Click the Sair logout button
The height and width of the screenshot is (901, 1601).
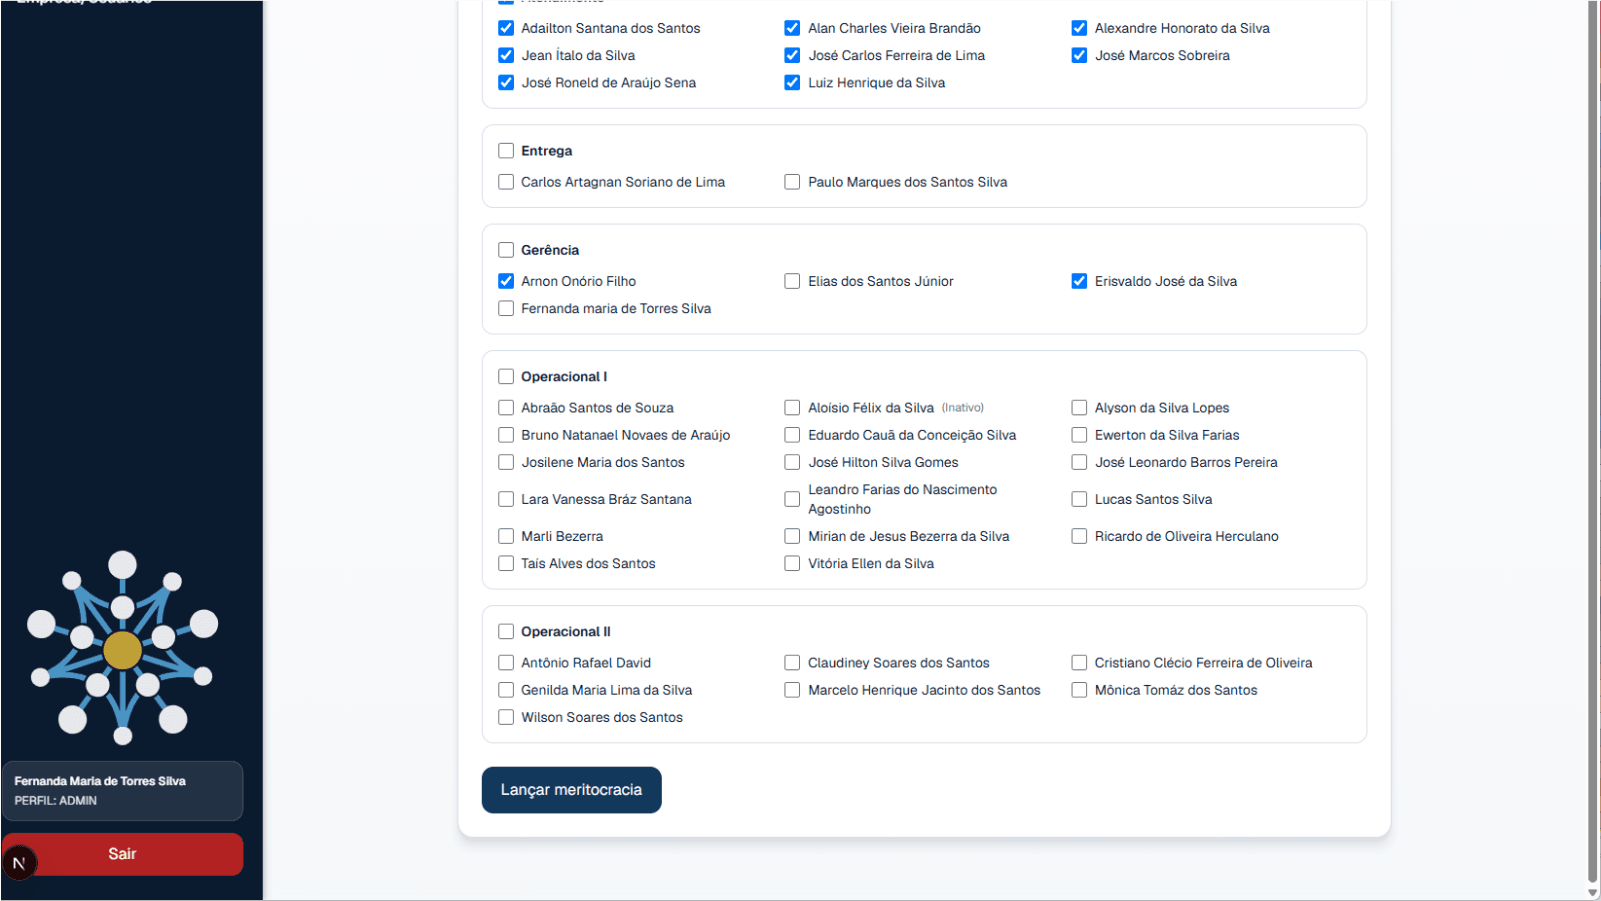[x=122, y=854]
